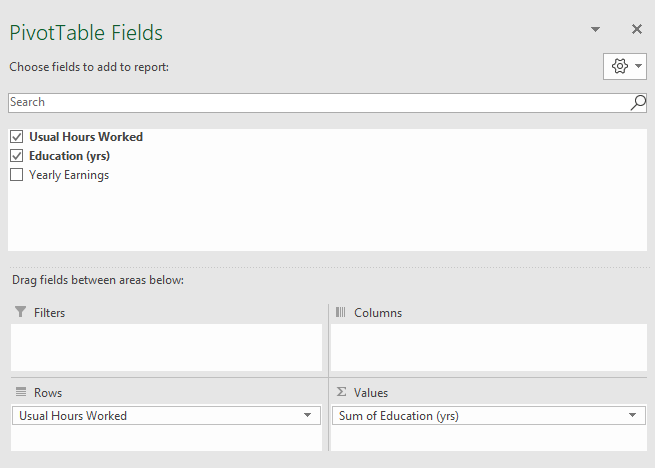This screenshot has height=468, width=655.
Task: Select the Sum of Education (yrs) value item
Action: [x=470, y=416]
